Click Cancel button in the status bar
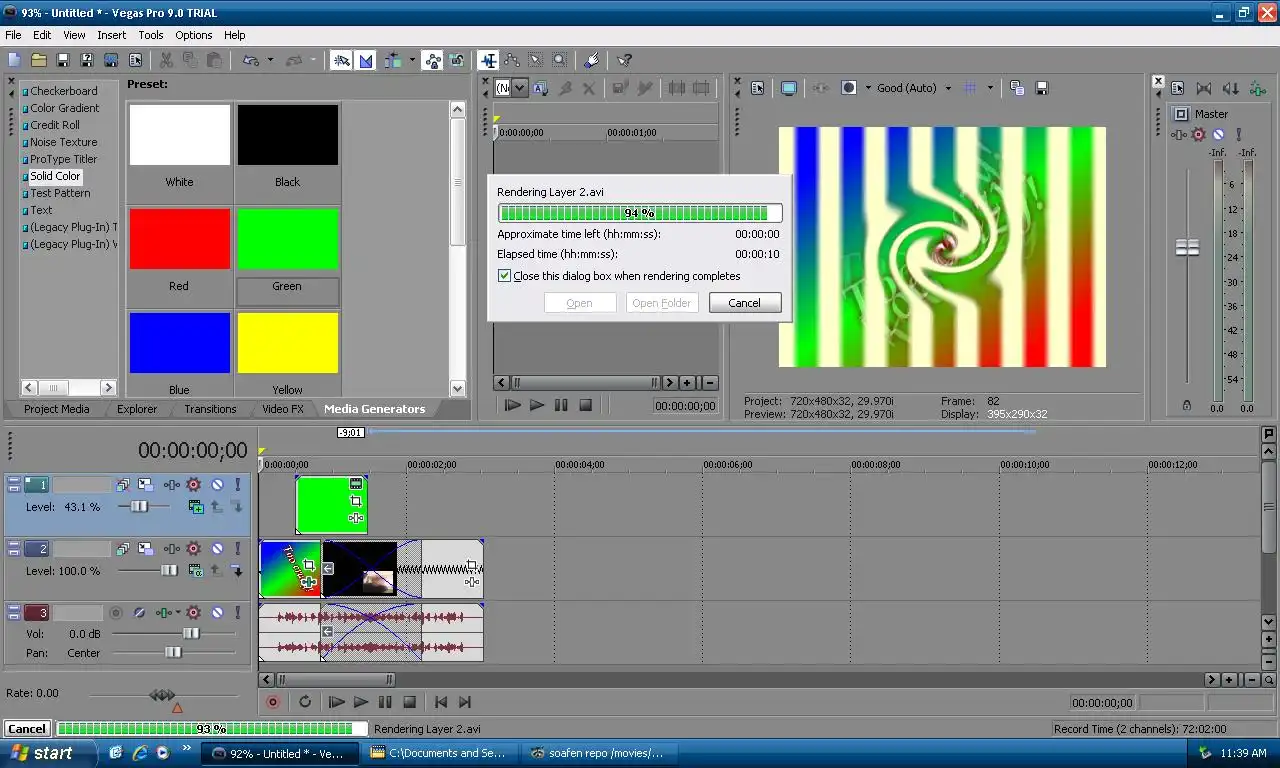The width and height of the screenshot is (1280, 768). click(x=27, y=729)
